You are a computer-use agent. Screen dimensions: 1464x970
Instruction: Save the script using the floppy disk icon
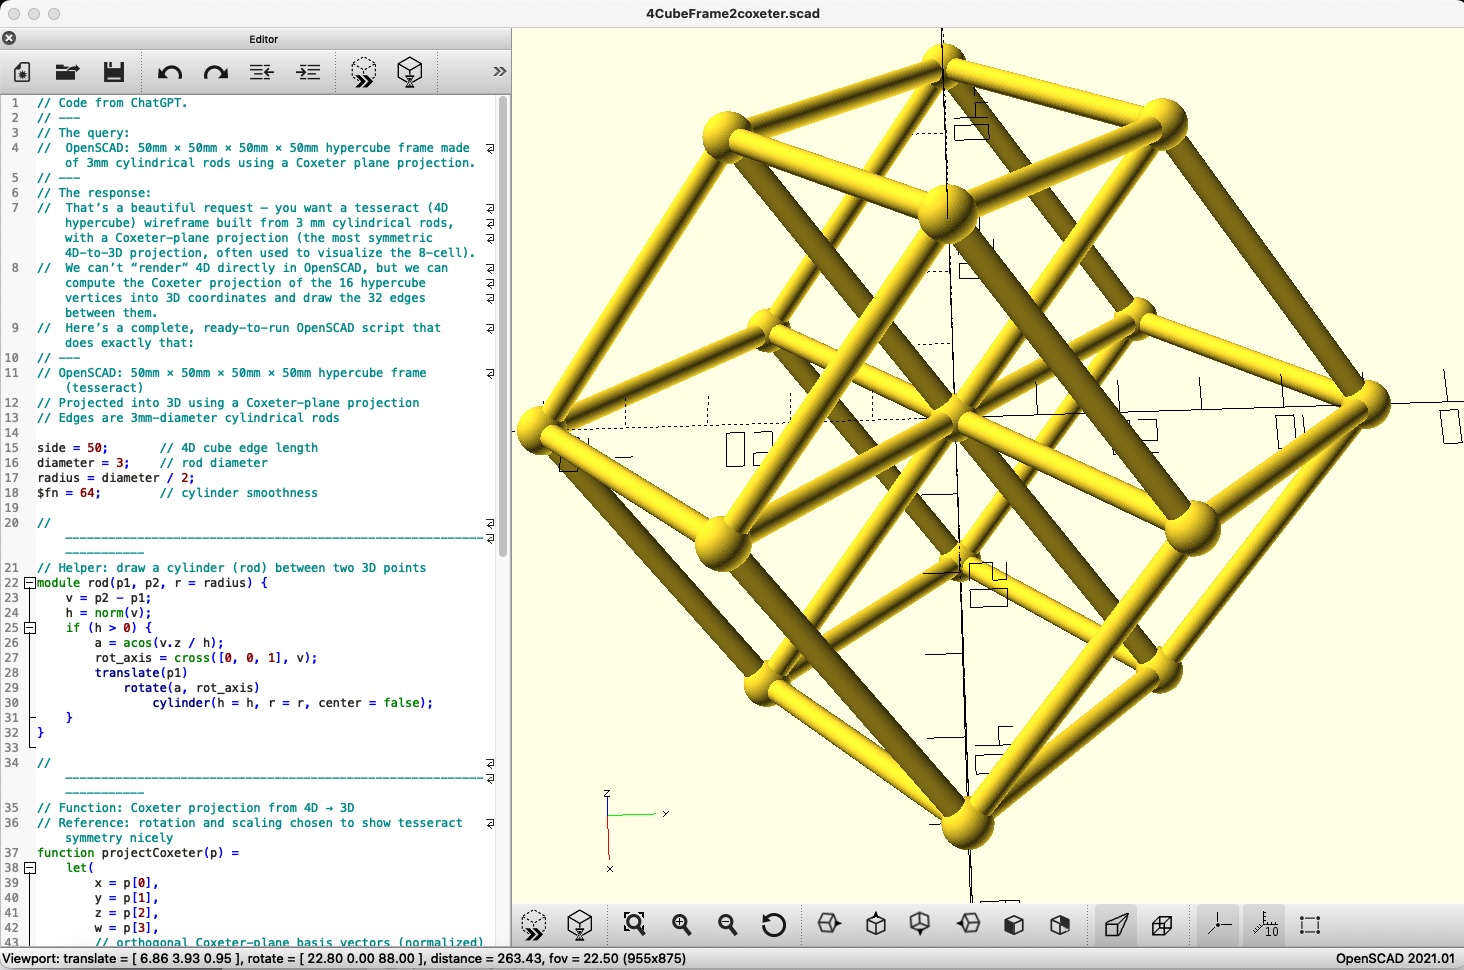pos(114,72)
